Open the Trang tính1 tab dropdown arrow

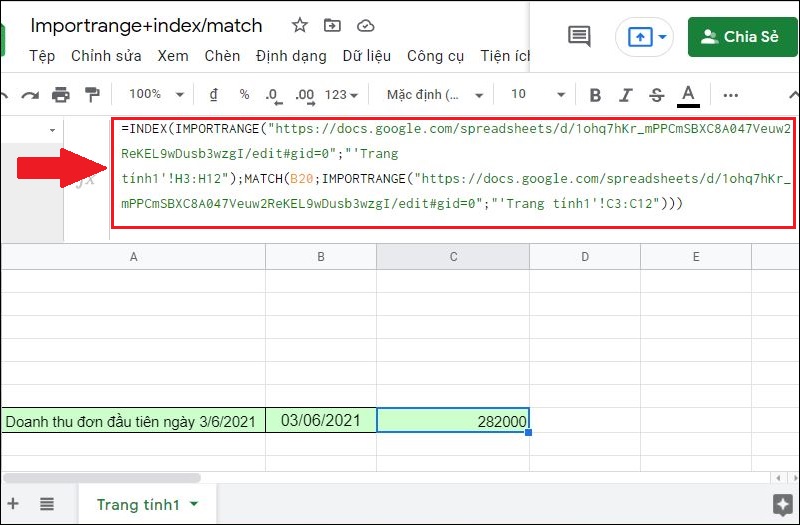tap(194, 504)
